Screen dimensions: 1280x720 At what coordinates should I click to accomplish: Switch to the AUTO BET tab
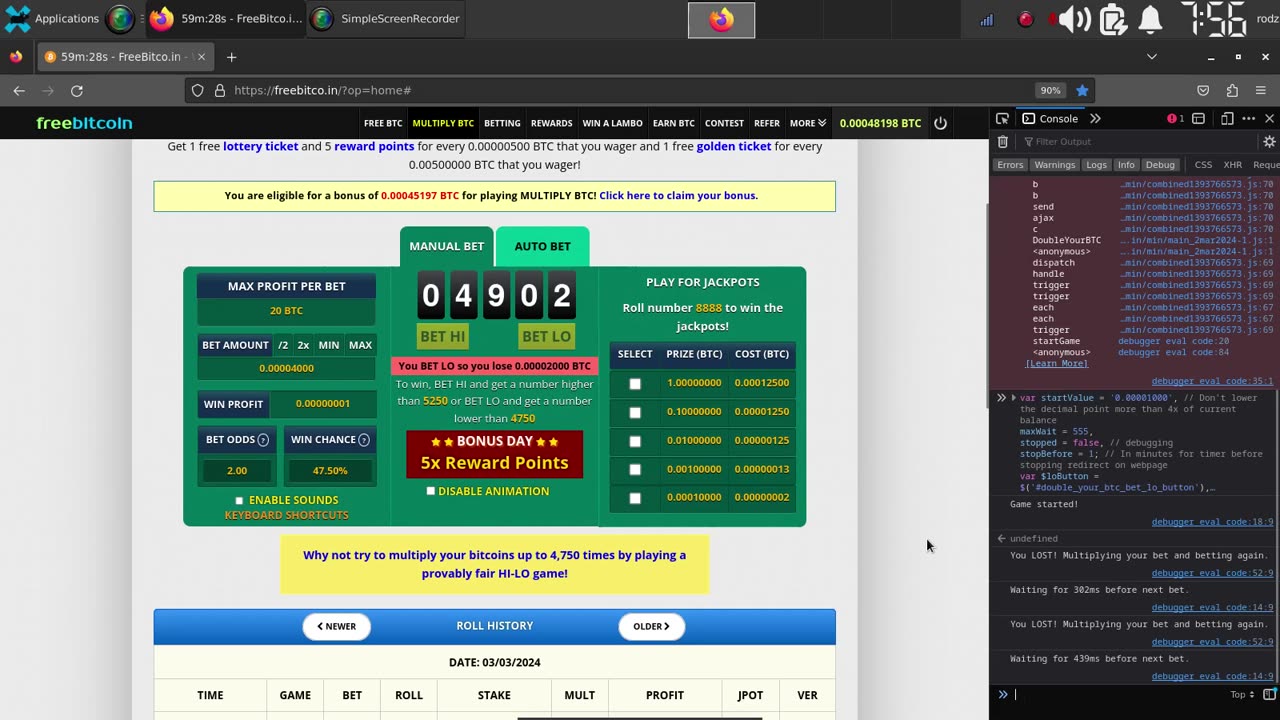[543, 246]
